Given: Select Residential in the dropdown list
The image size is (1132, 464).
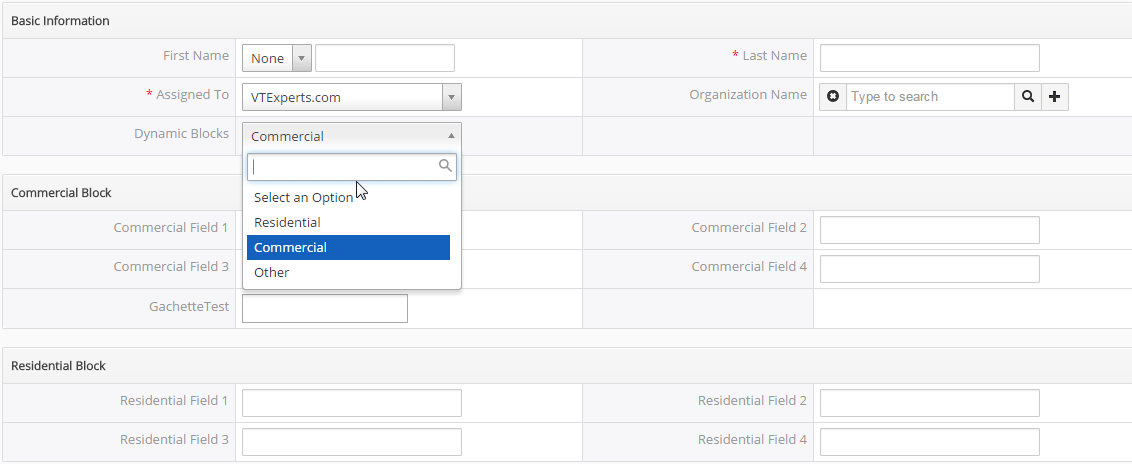Looking at the screenshot, I should pyautogui.click(x=348, y=222).
